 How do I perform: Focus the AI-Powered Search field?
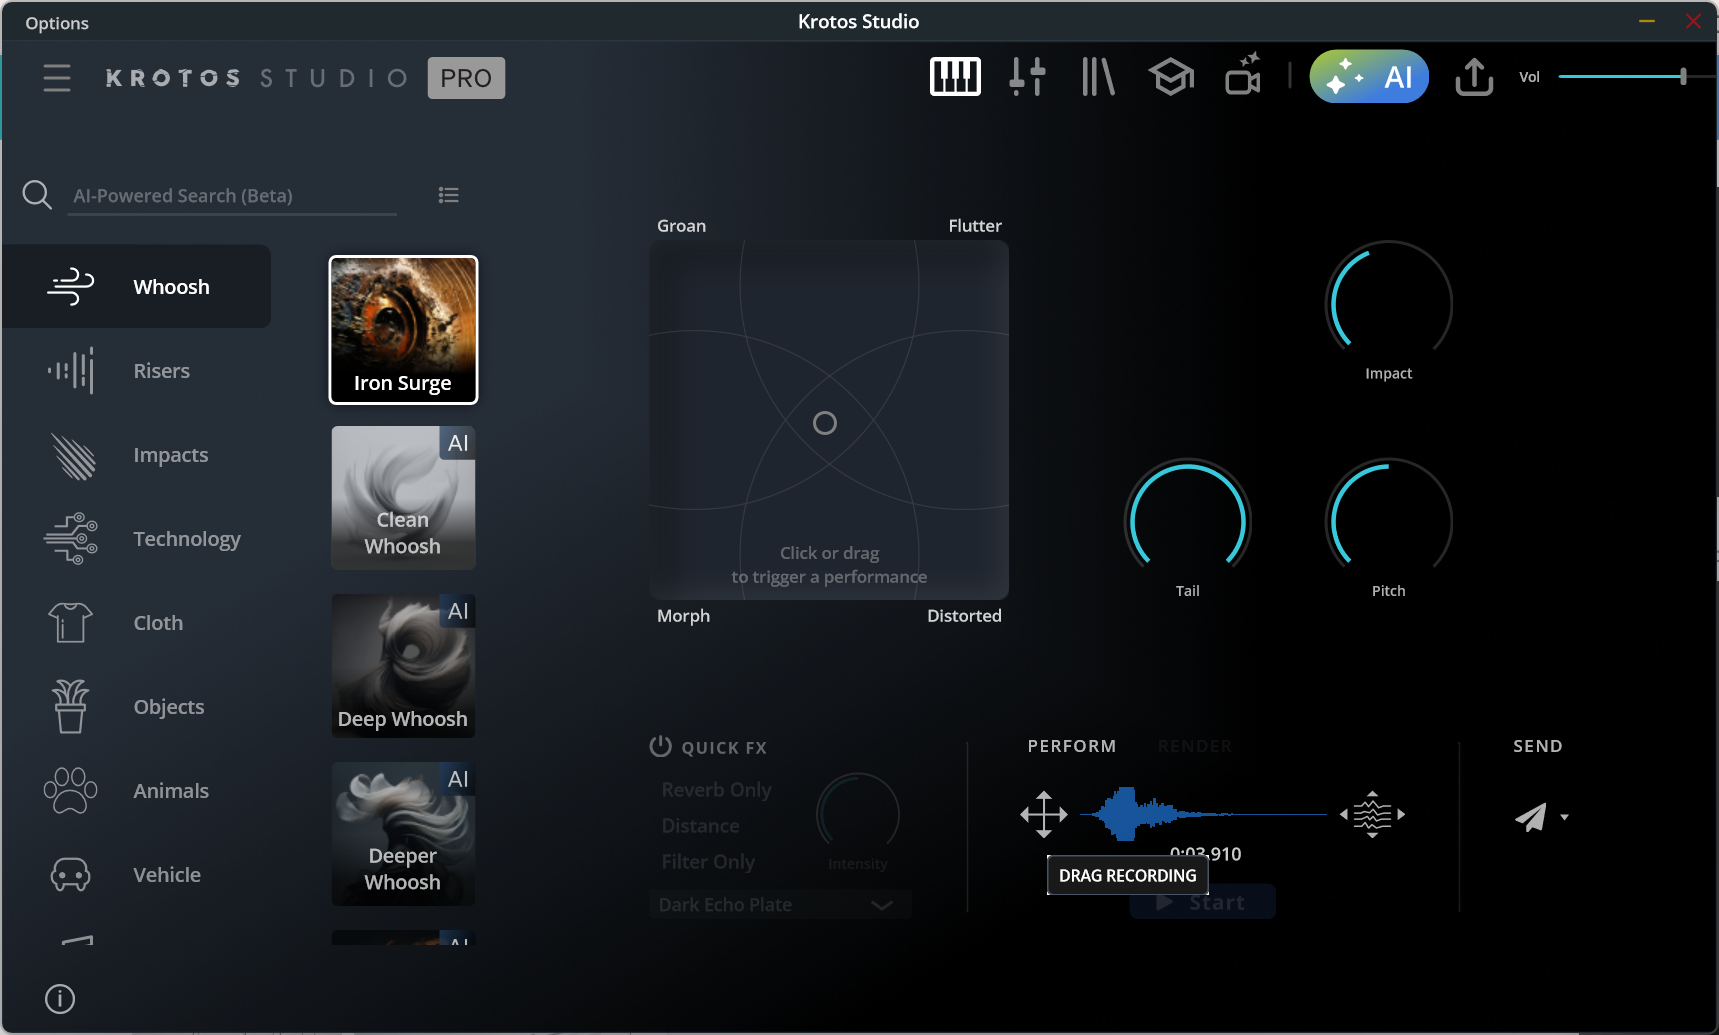234,196
